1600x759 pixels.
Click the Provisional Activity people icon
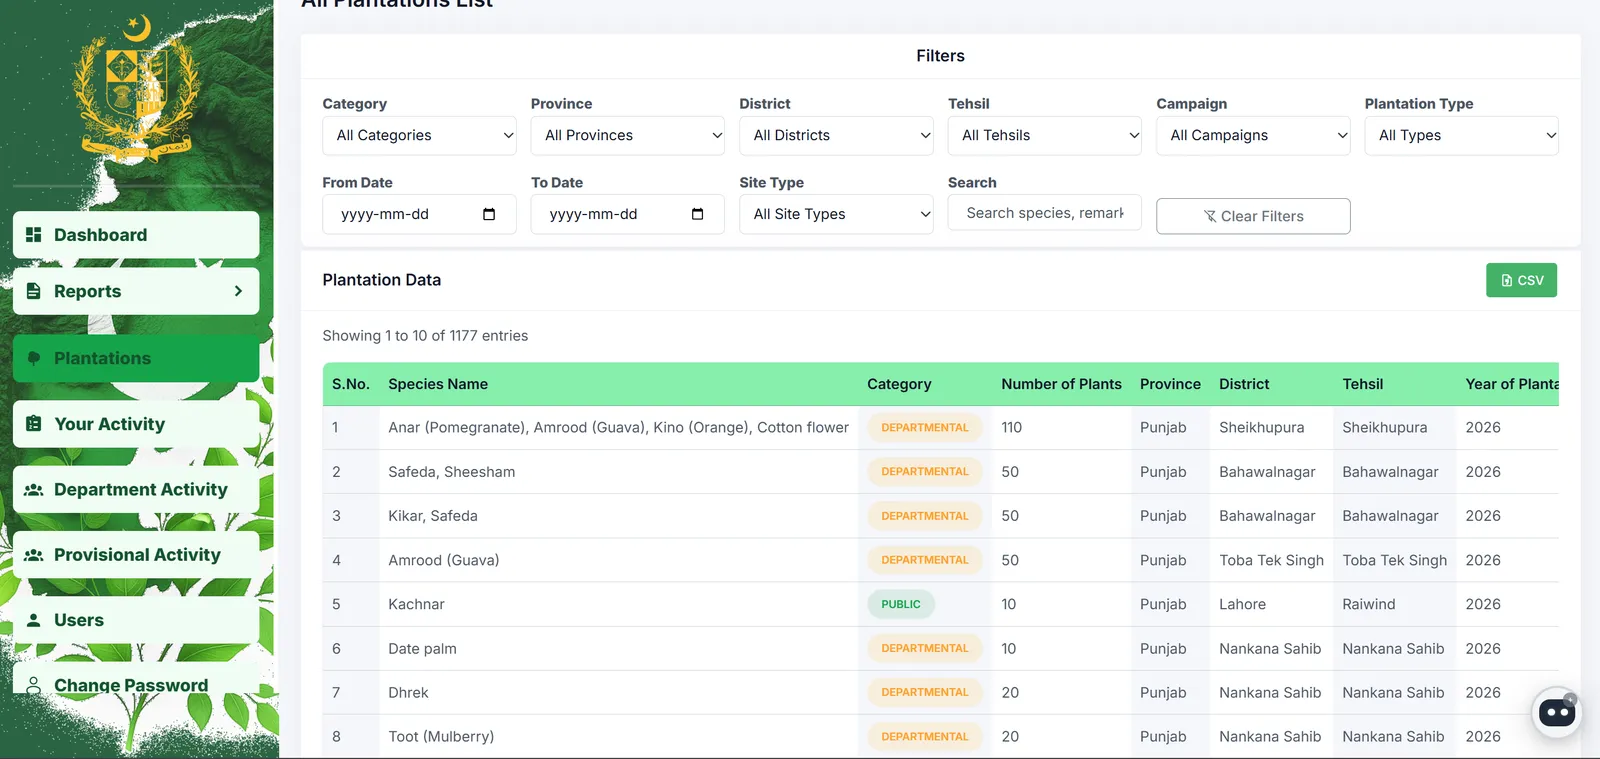(34, 555)
